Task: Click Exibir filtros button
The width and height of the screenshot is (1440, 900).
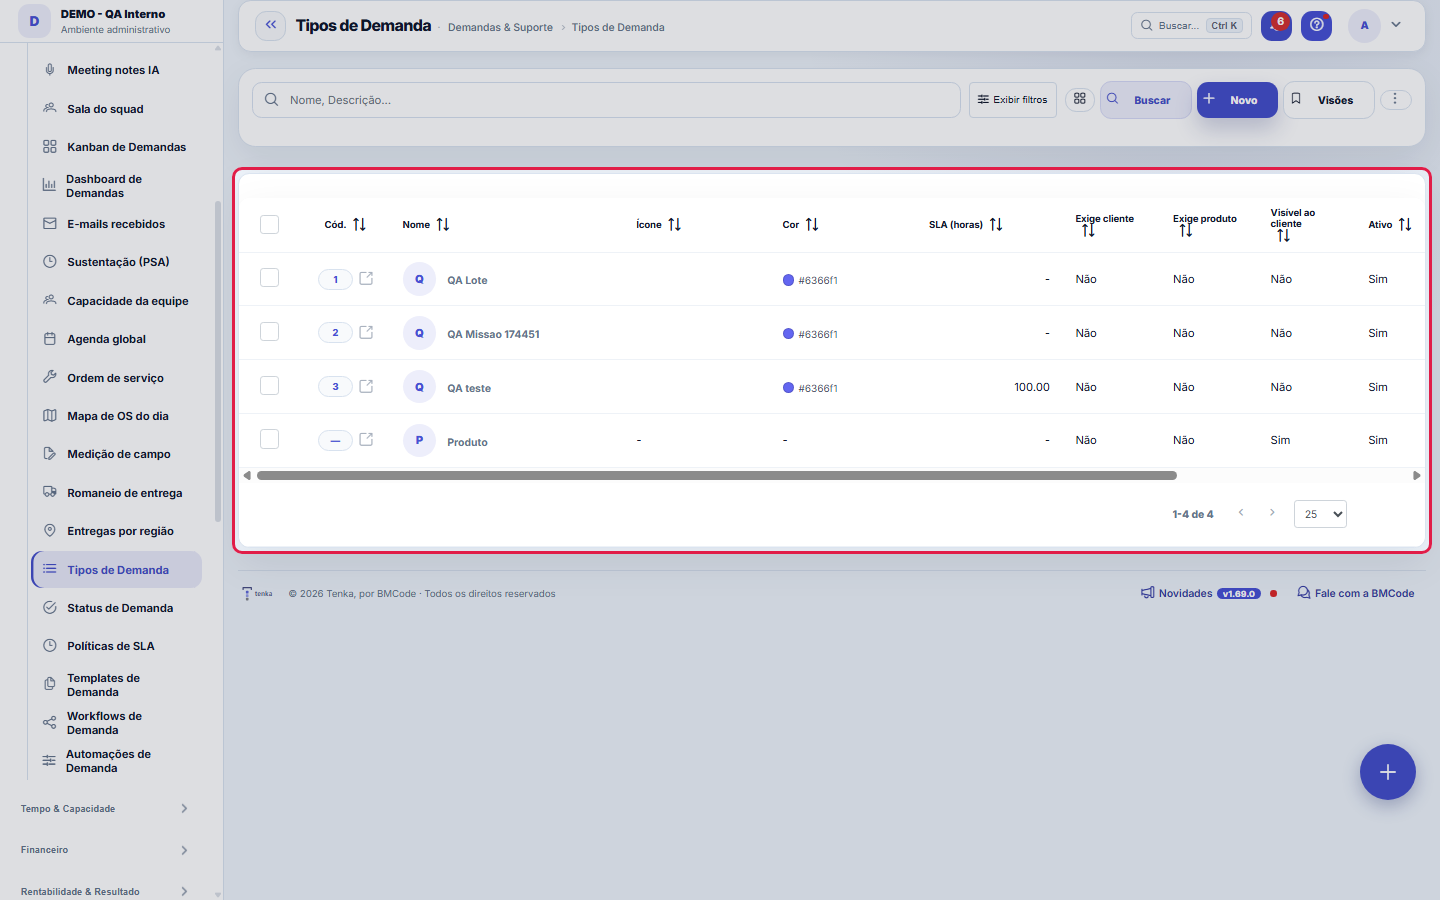Action: (1012, 100)
